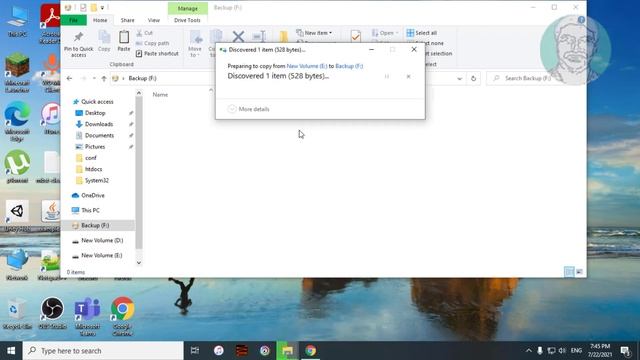Click the Back arrow in Explorer
This screenshot has width=640, height=360.
(69, 78)
